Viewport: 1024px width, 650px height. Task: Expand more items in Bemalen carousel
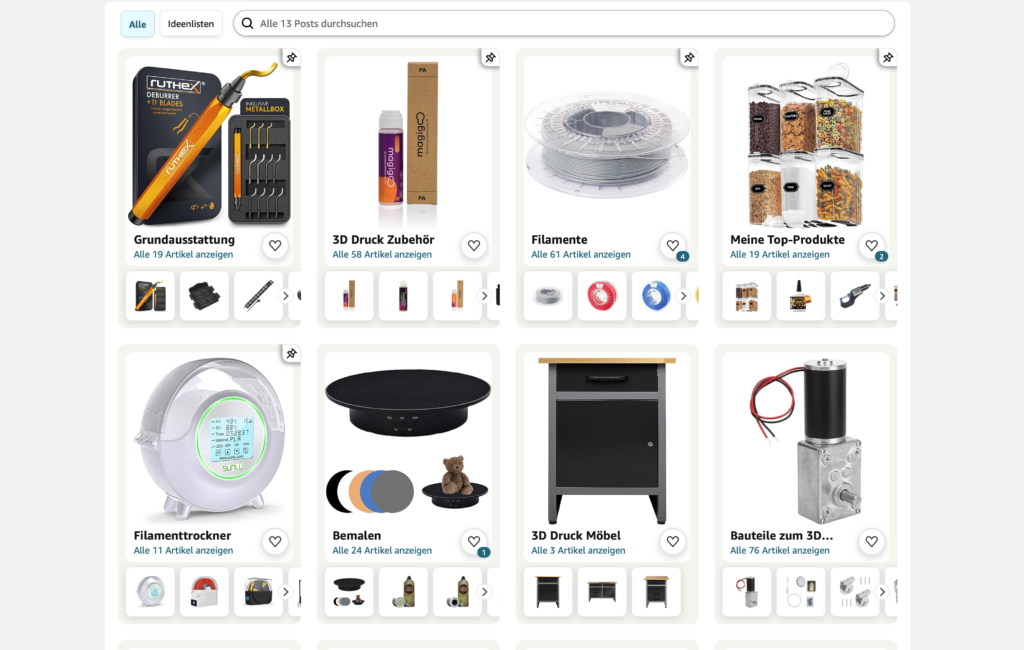[484, 592]
